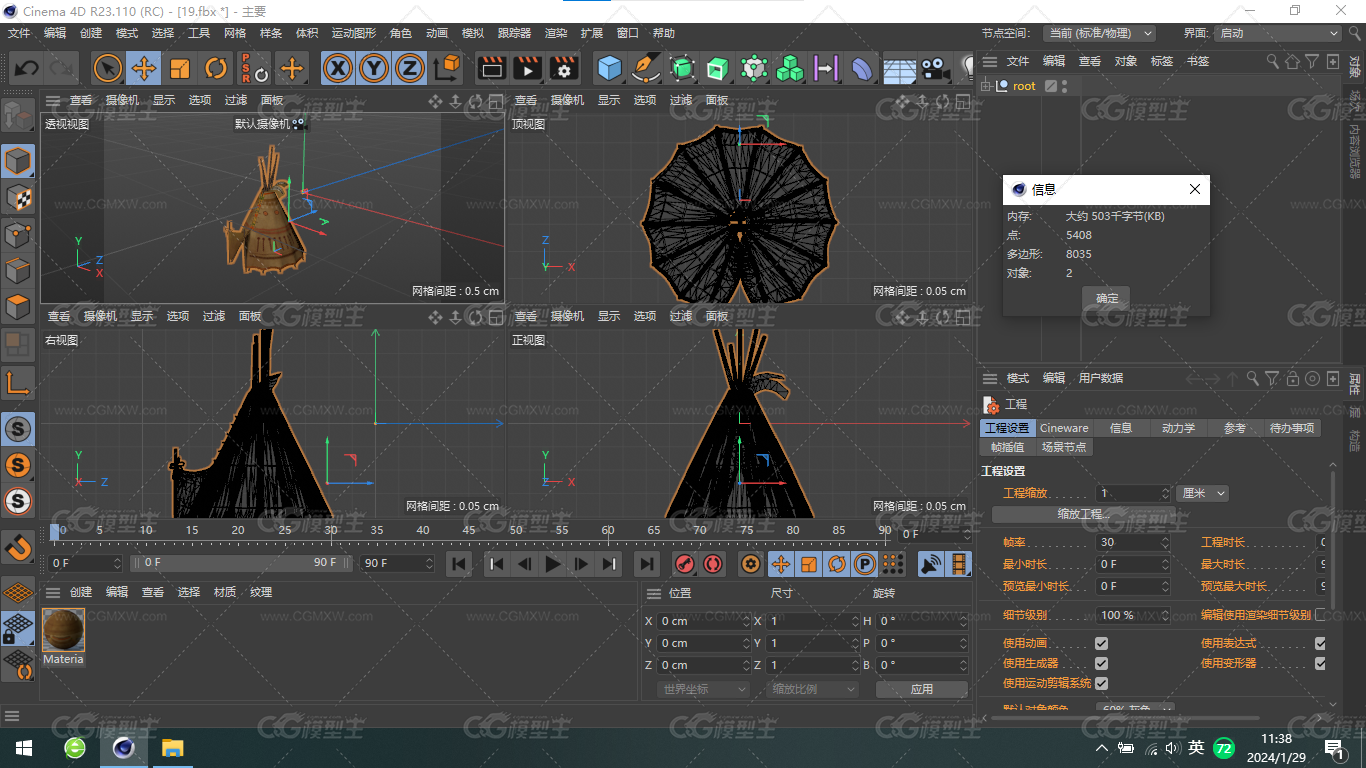Click the Undo arrow in top toolbar
The height and width of the screenshot is (768, 1366).
(26, 68)
